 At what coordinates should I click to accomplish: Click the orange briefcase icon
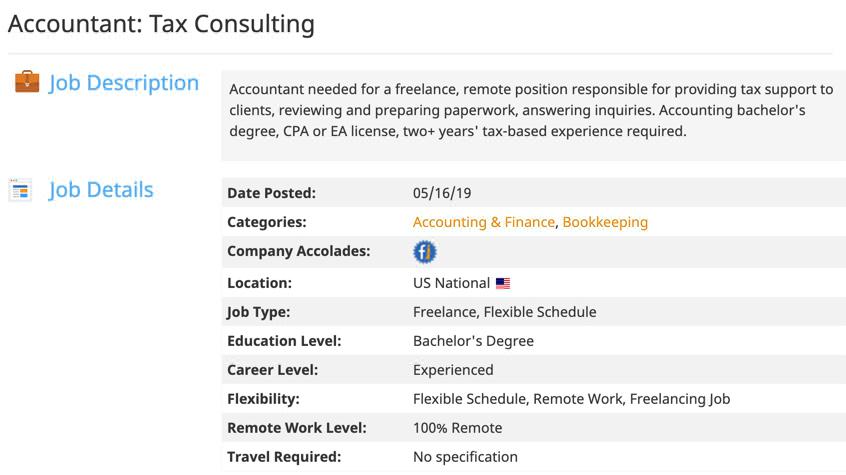coord(27,82)
